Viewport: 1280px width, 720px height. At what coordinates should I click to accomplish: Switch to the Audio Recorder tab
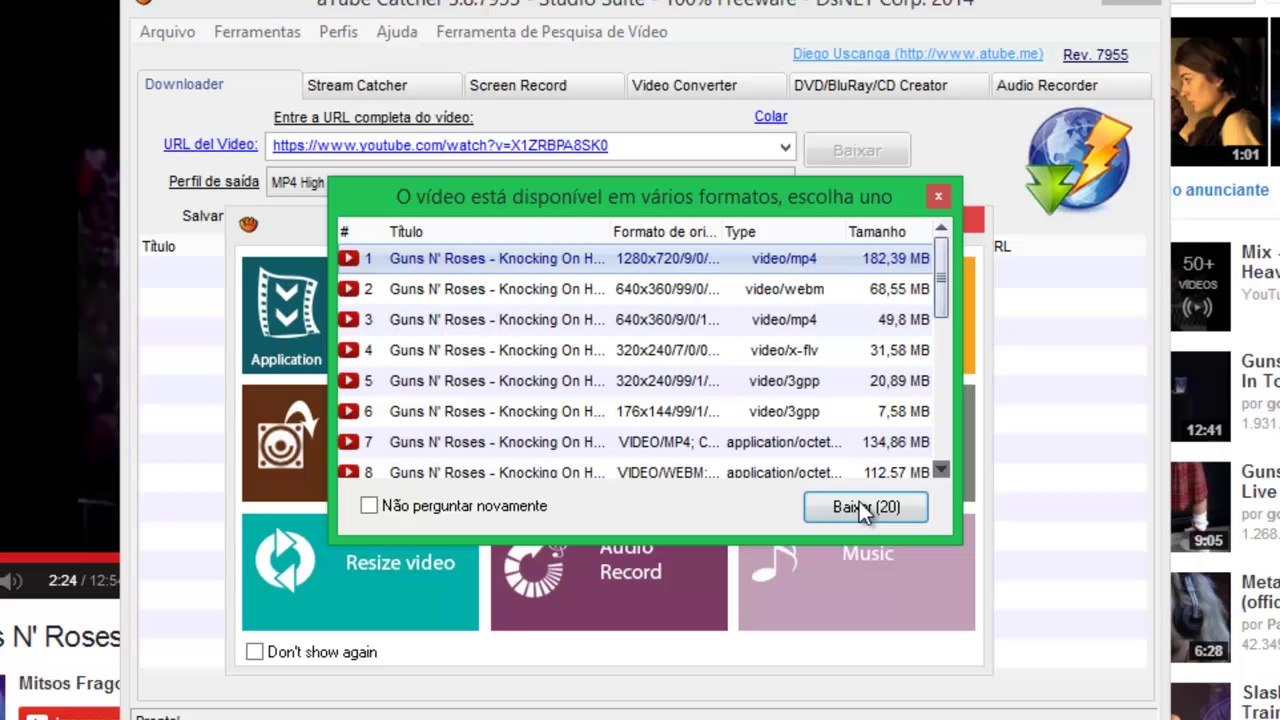click(1070, 86)
